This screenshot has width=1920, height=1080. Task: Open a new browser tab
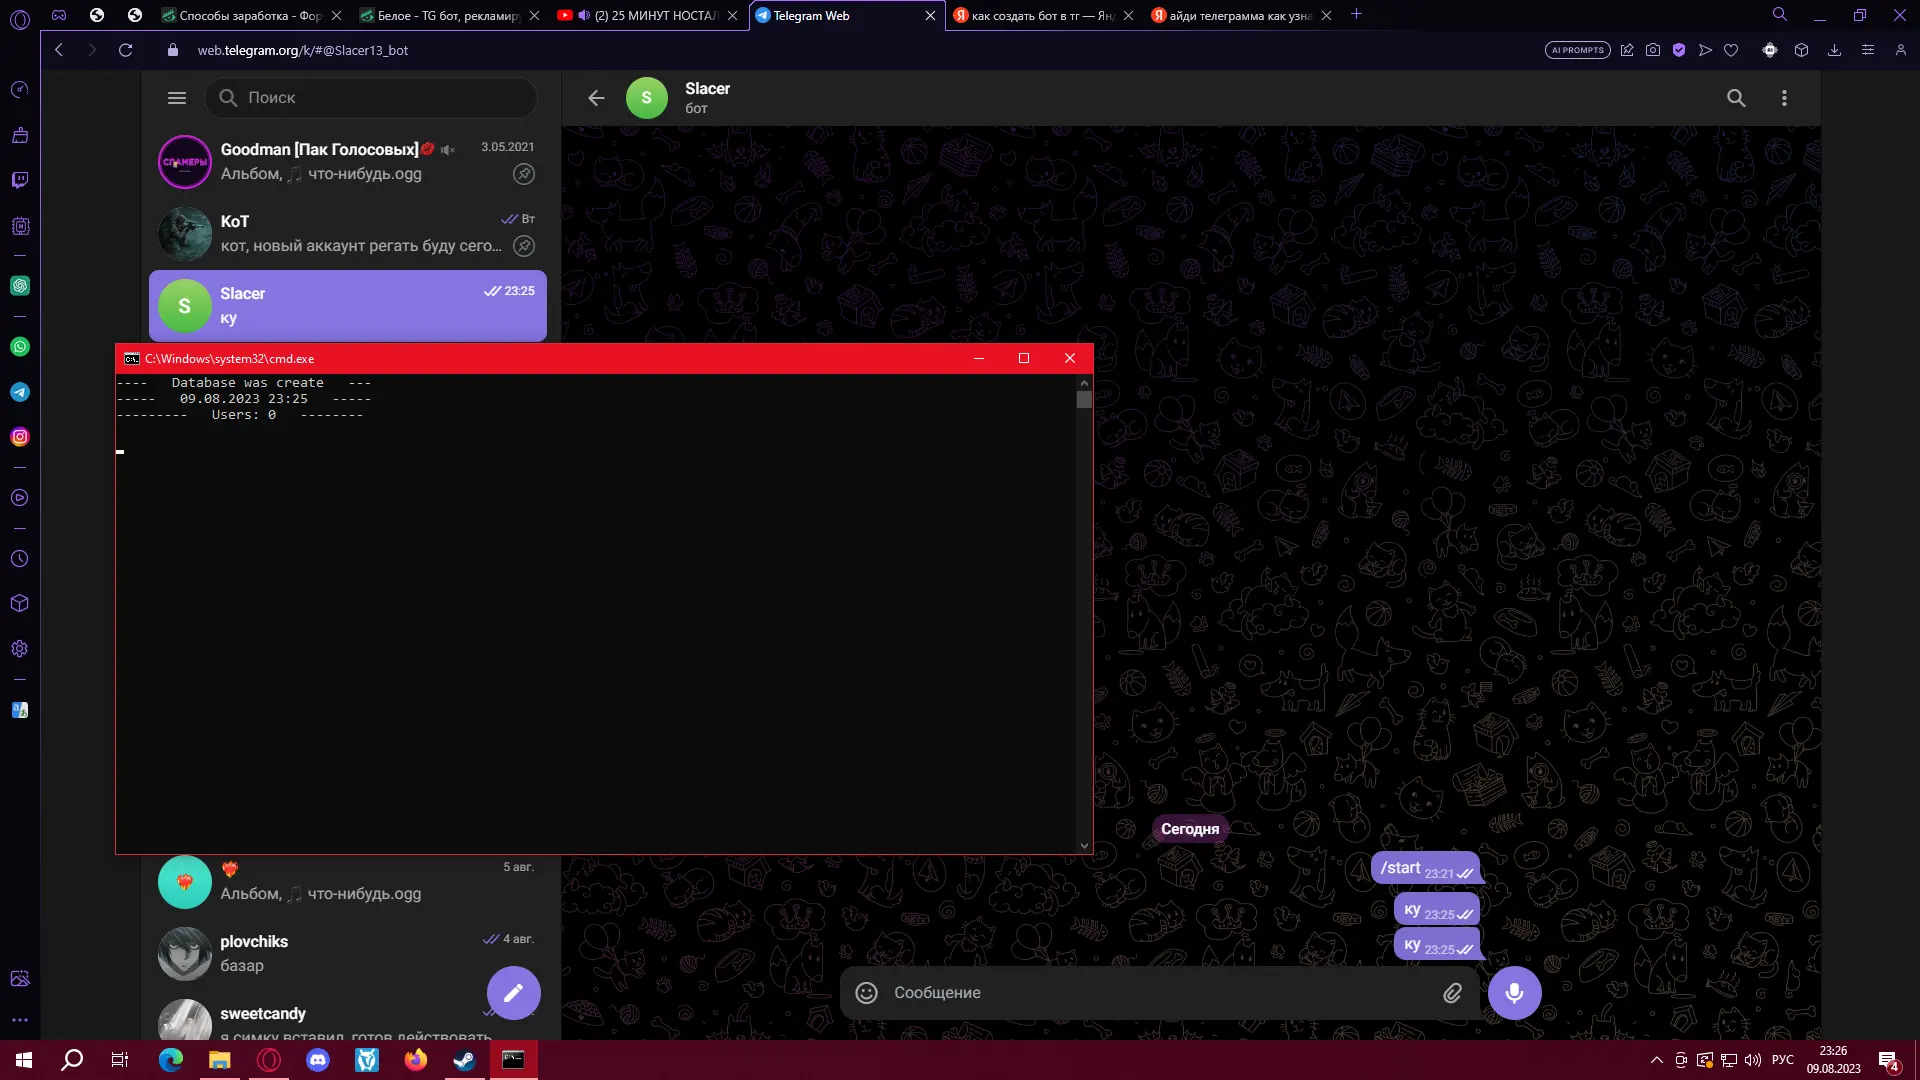[x=1356, y=14]
